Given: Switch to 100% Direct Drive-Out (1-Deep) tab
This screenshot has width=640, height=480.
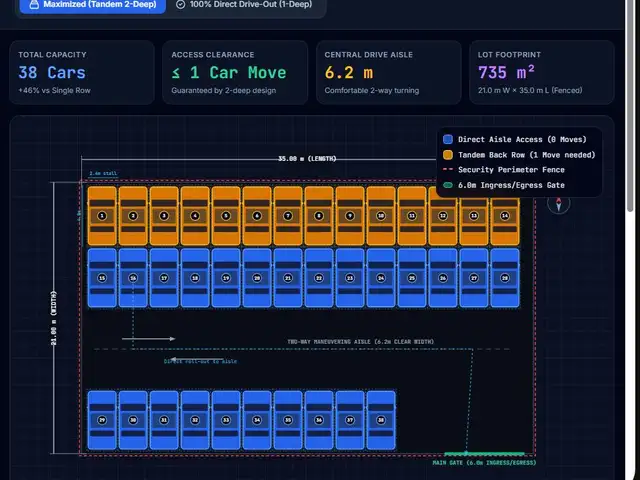Looking at the screenshot, I should (244, 4).
